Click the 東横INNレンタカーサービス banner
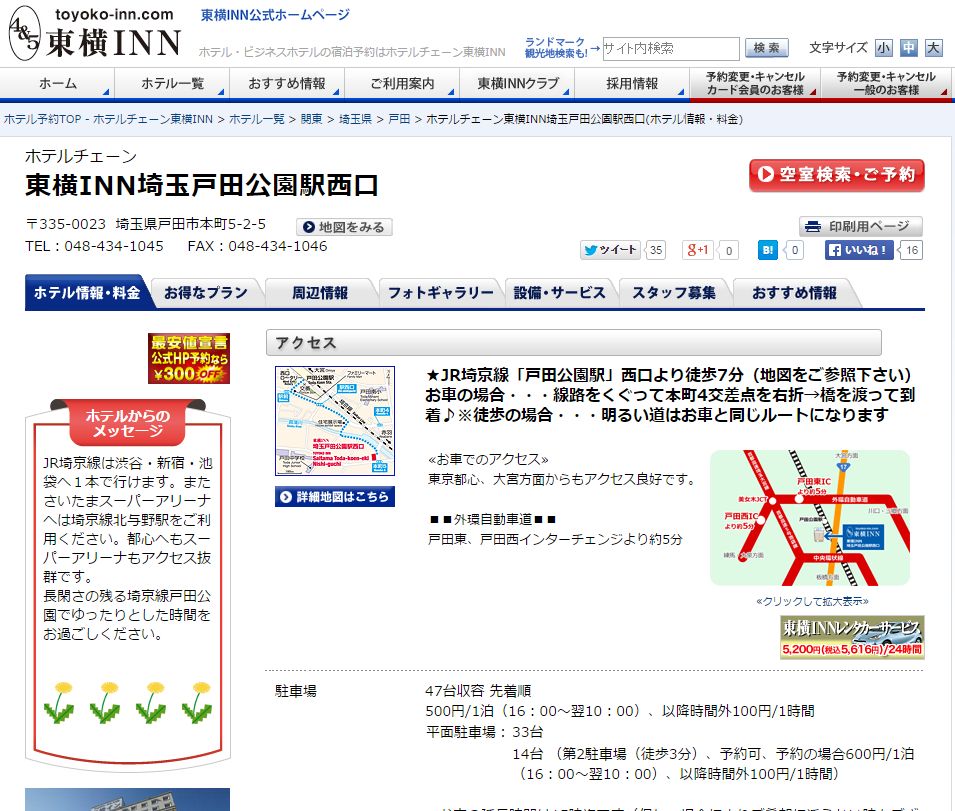 click(x=852, y=637)
